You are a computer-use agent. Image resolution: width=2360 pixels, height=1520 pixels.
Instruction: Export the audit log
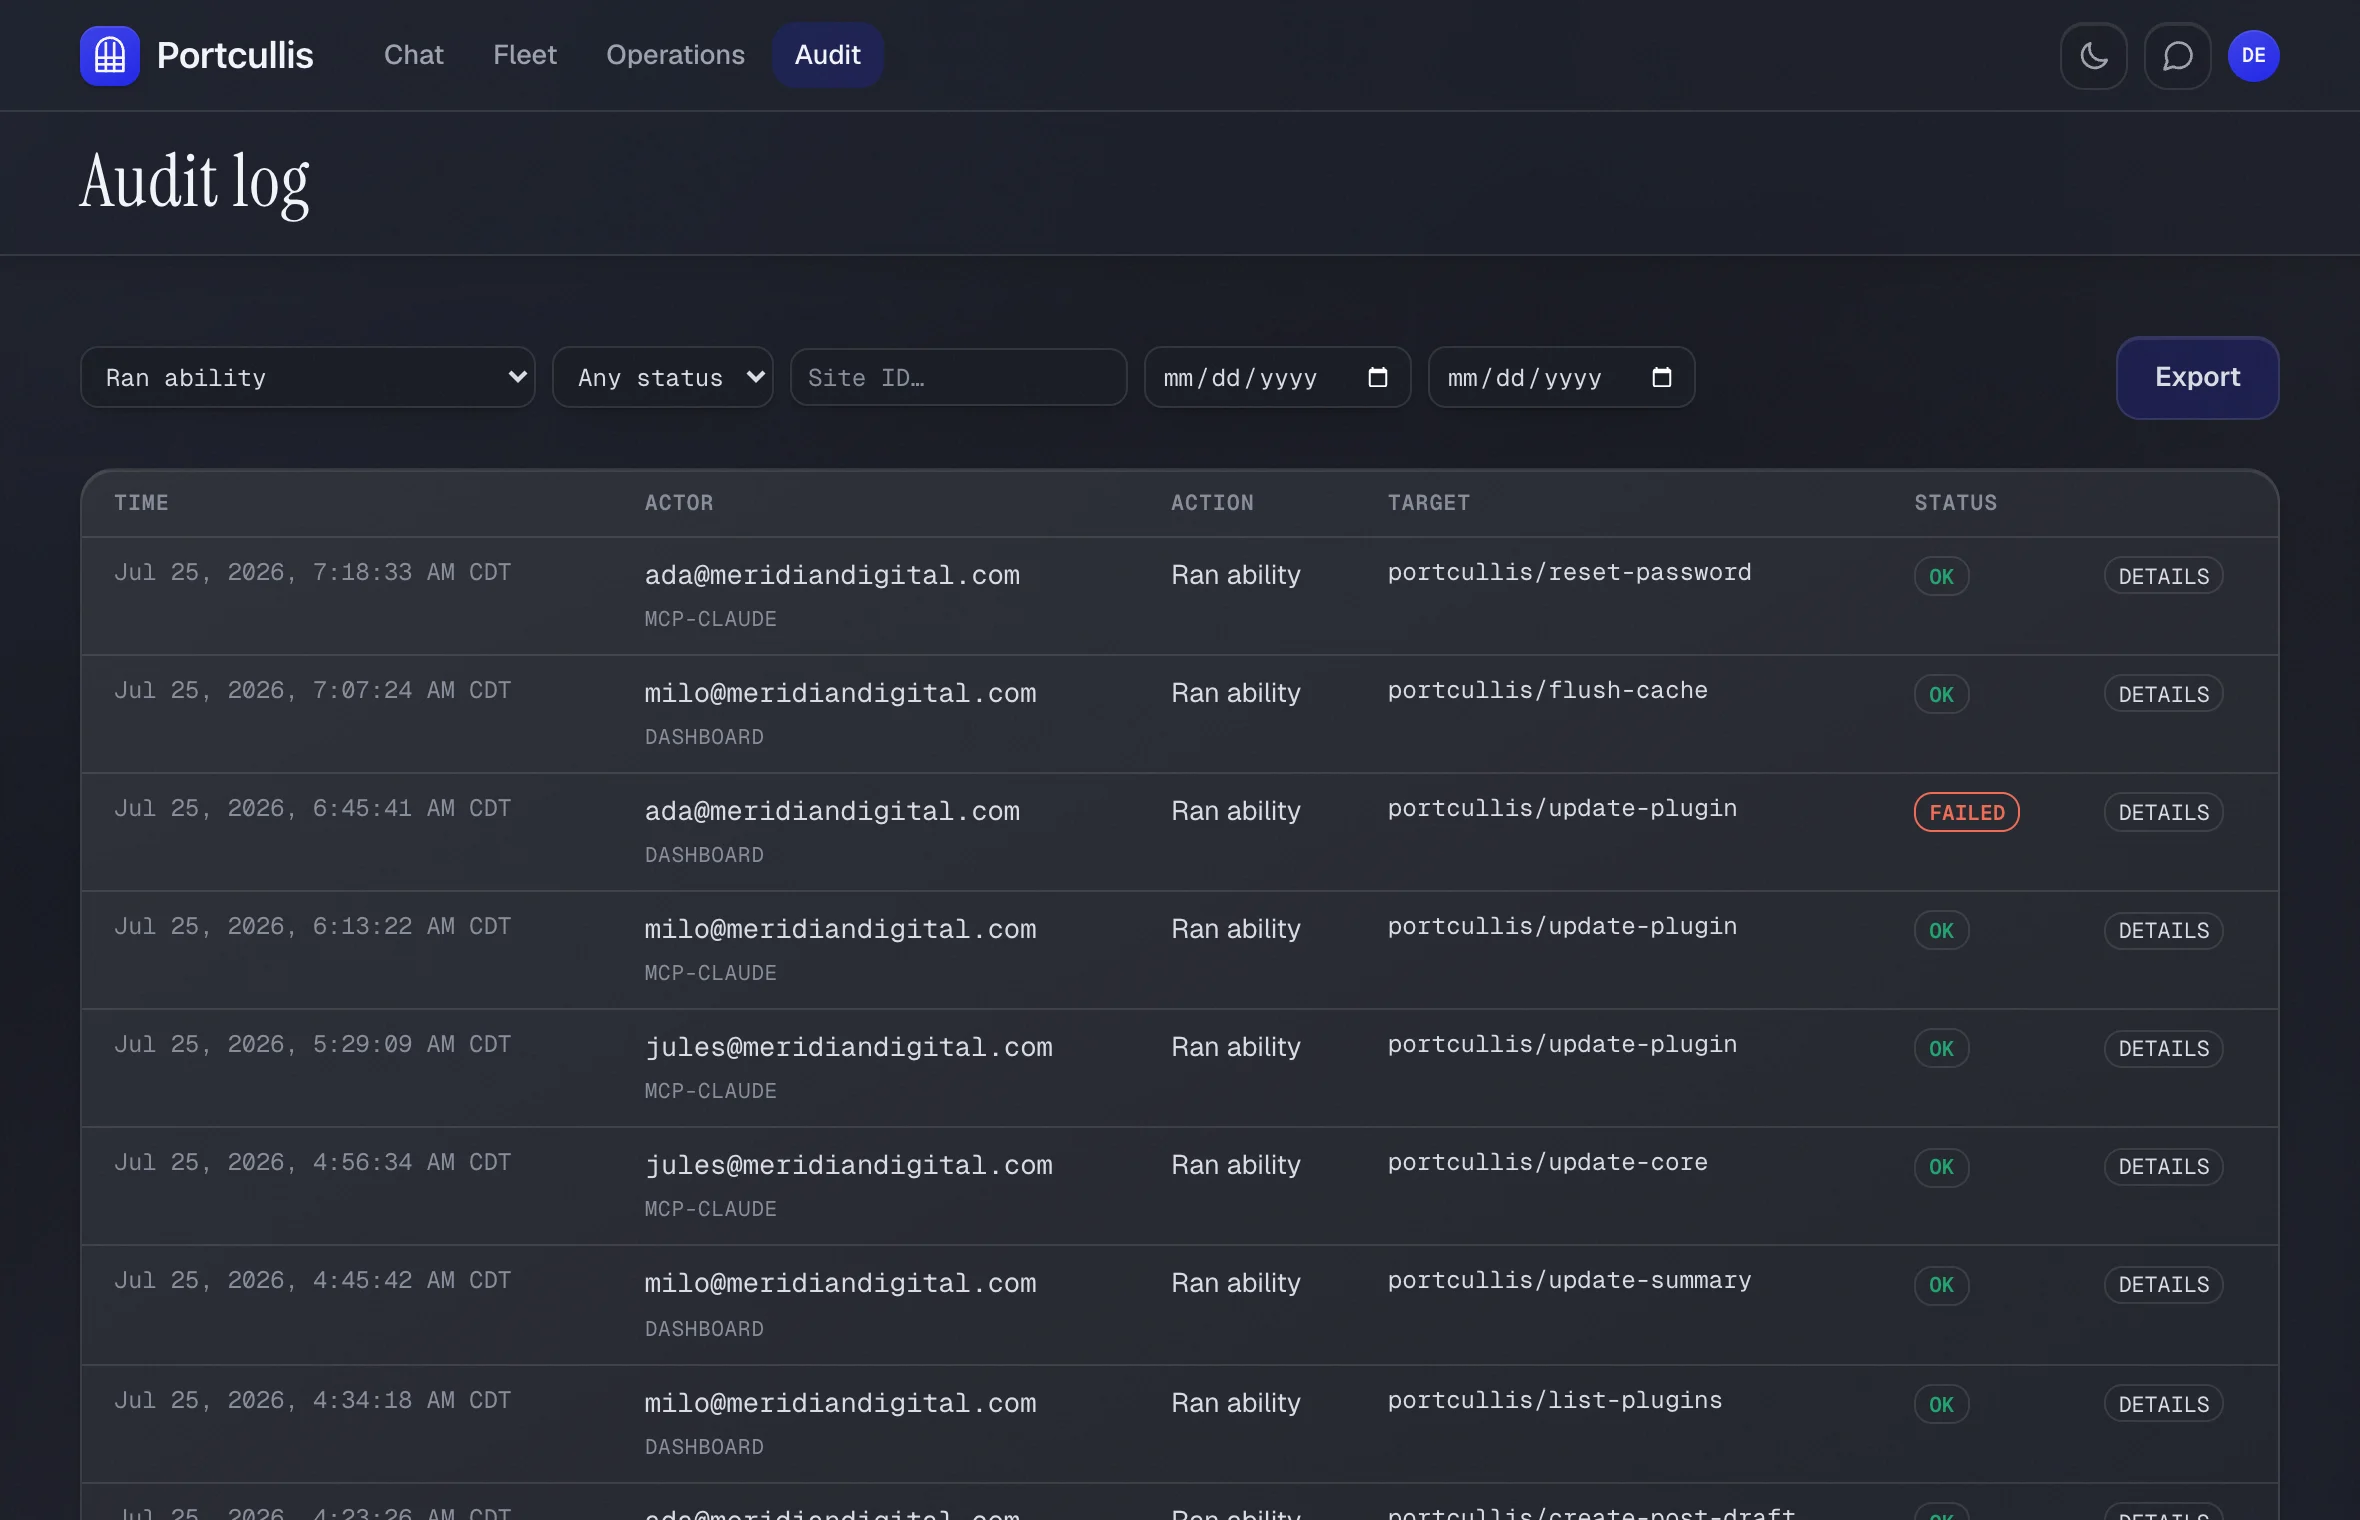(2198, 378)
